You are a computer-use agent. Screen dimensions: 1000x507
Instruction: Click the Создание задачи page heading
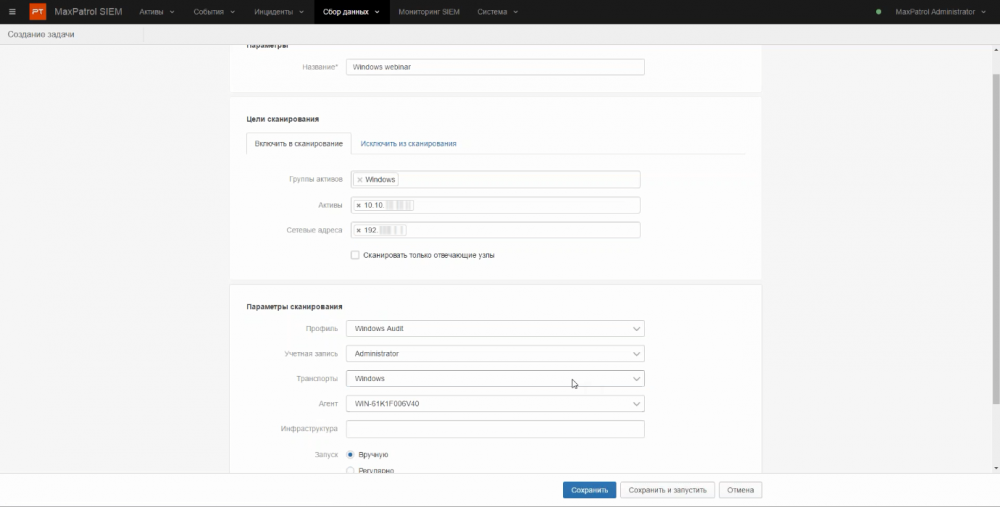41,34
